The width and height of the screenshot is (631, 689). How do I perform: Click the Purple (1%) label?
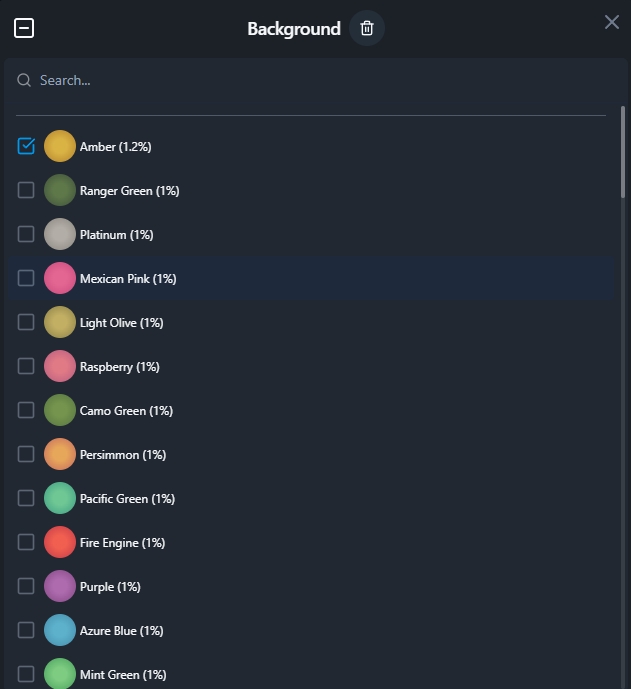click(x=110, y=586)
